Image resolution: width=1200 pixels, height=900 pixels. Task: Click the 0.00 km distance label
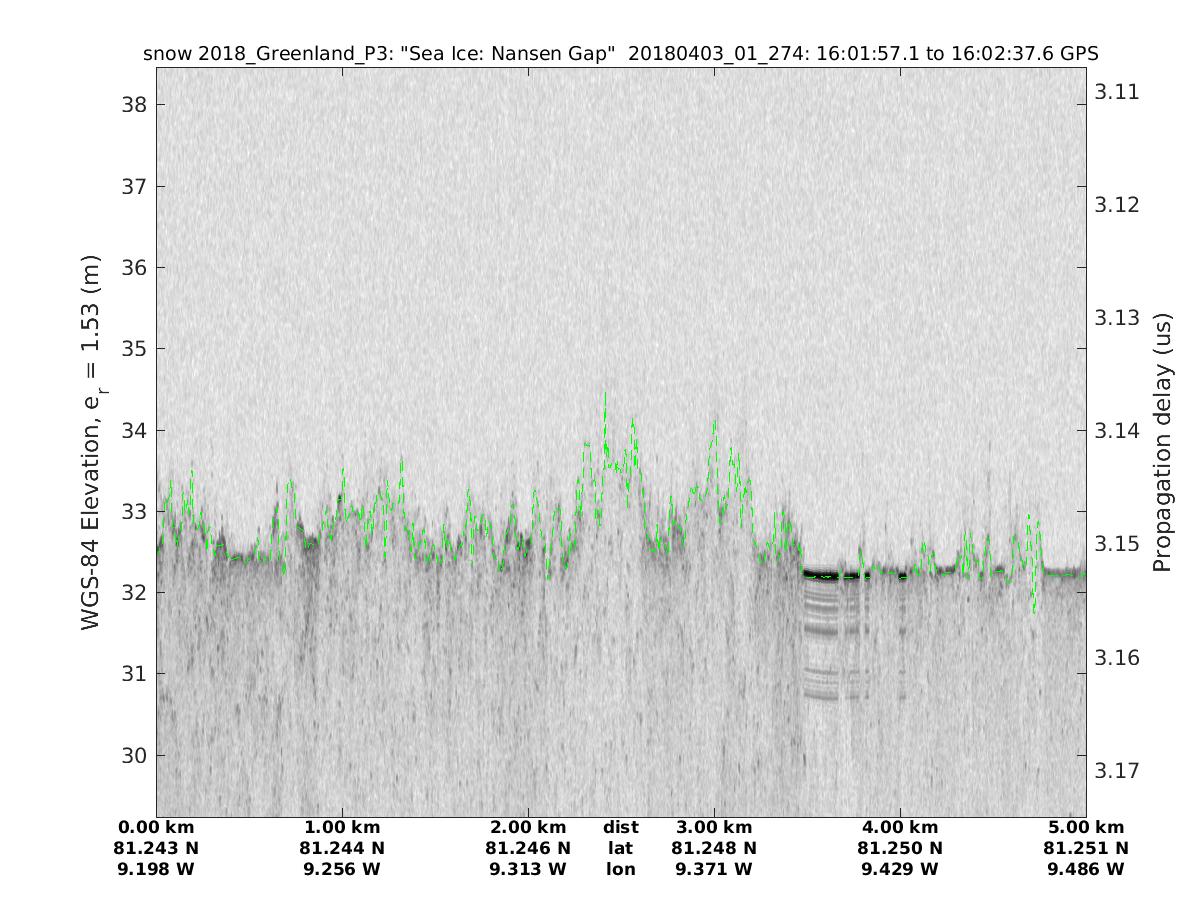click(x=157, y=827)
